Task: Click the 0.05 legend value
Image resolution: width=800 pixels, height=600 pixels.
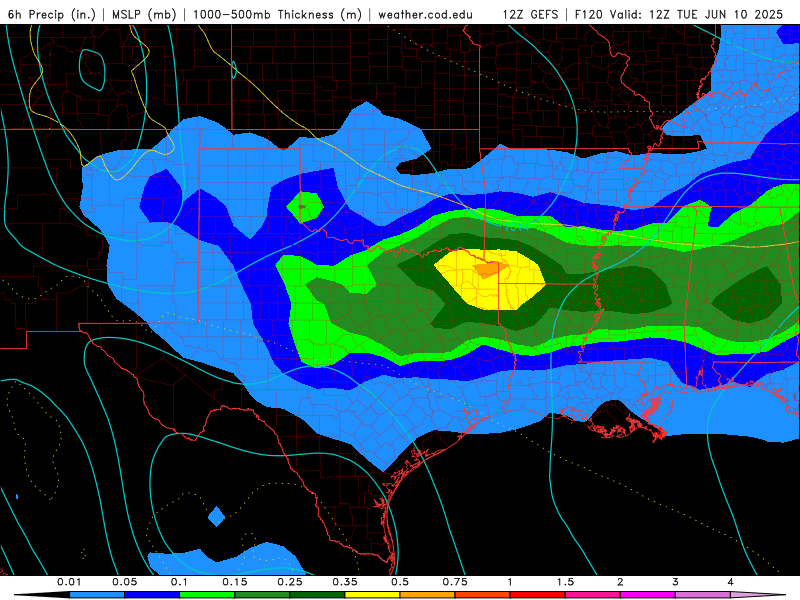Action: click(x=124, y=582)
